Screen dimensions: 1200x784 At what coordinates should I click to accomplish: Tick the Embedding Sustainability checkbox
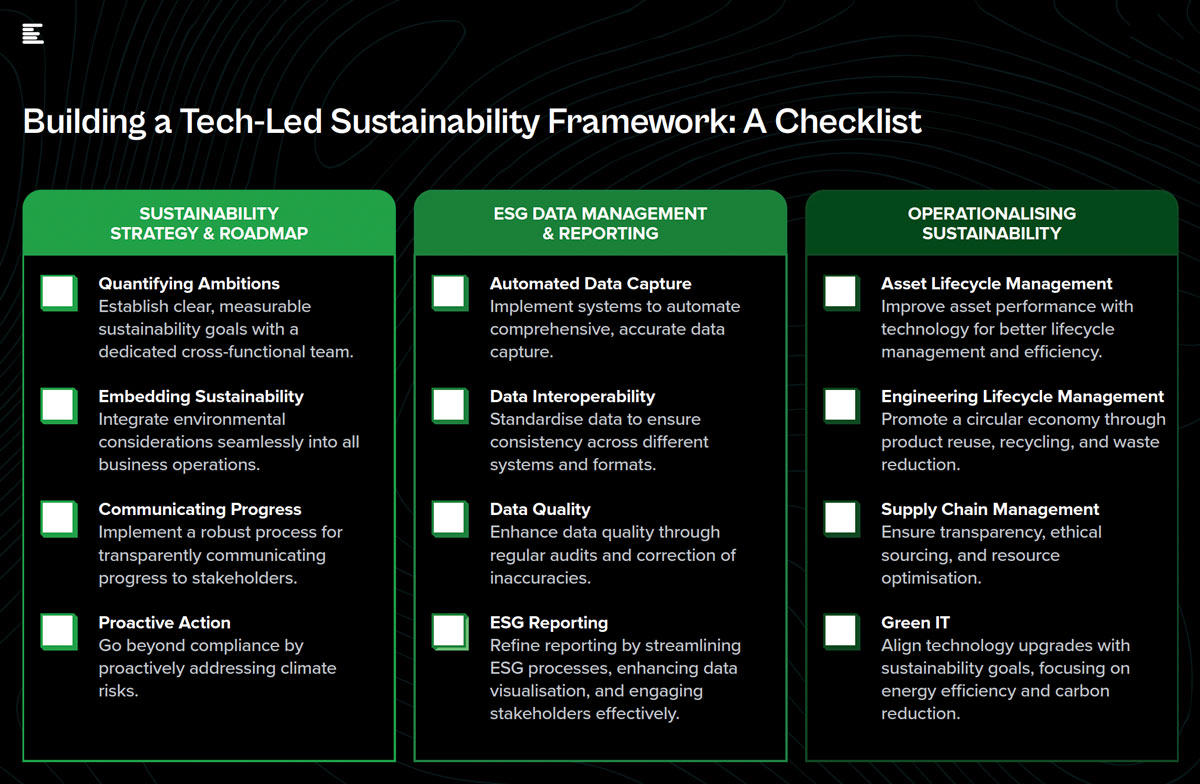pos(59,406)
